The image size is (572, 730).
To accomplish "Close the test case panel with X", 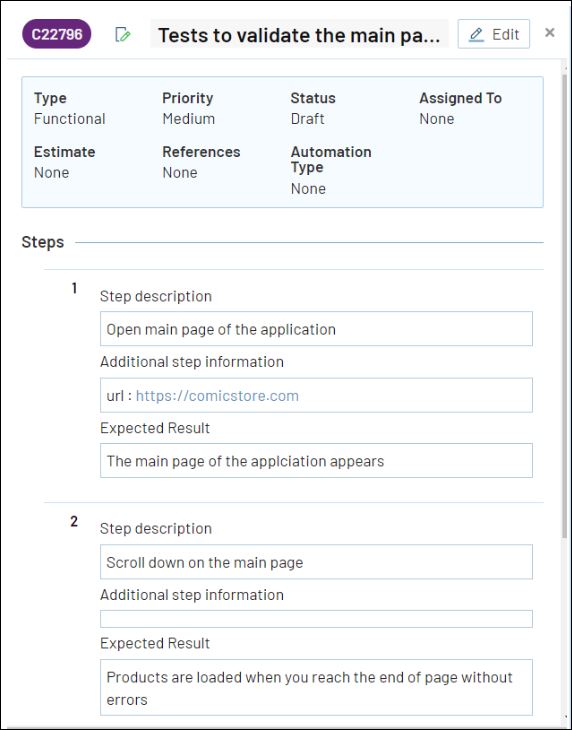I will pyautogui.click(x=550, y=32).
